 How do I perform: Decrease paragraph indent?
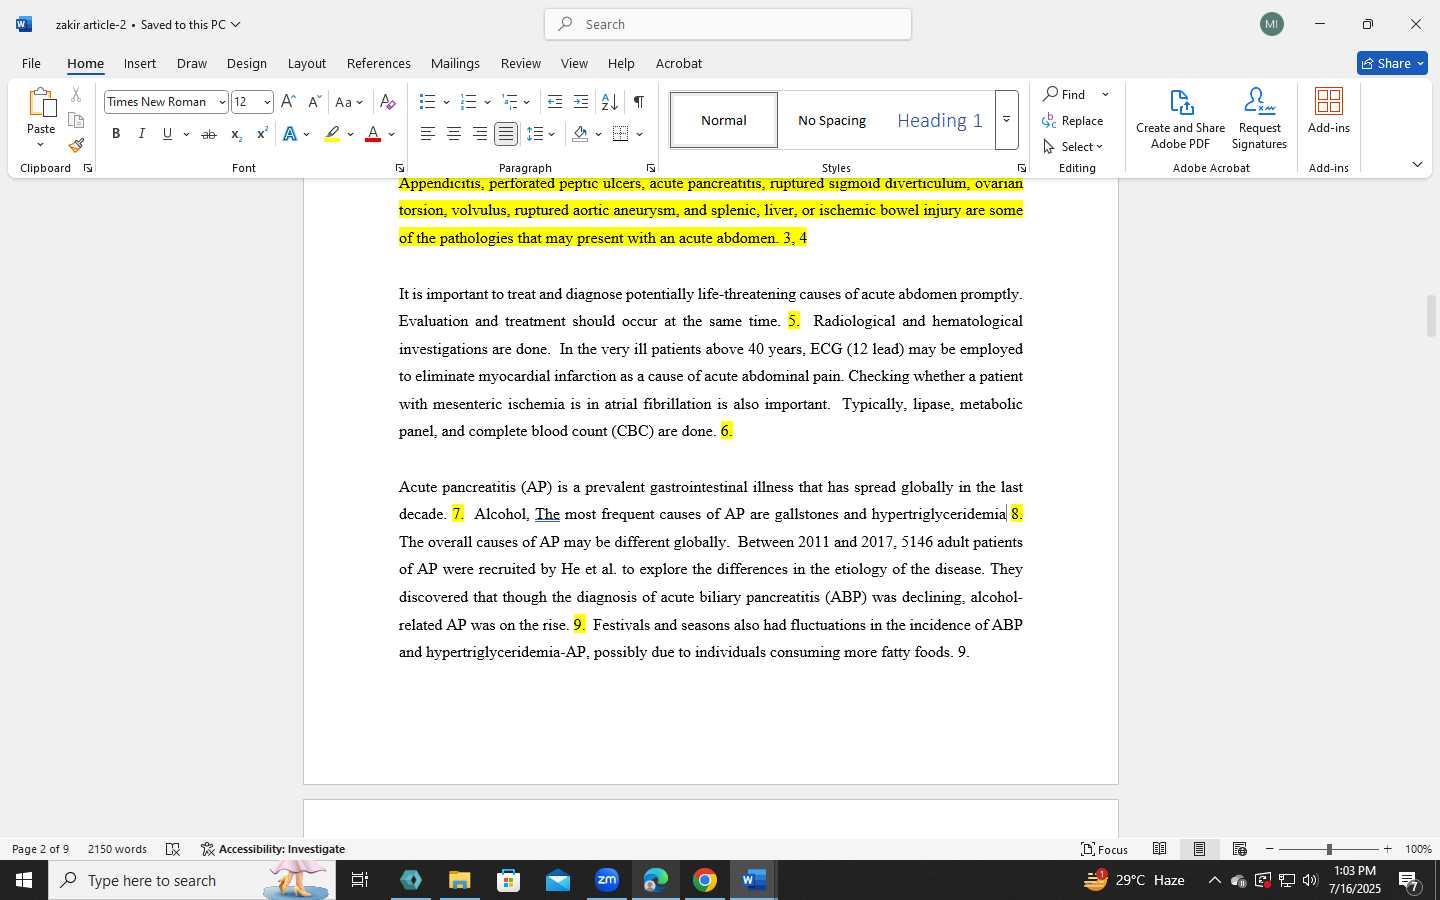(555, 102)
